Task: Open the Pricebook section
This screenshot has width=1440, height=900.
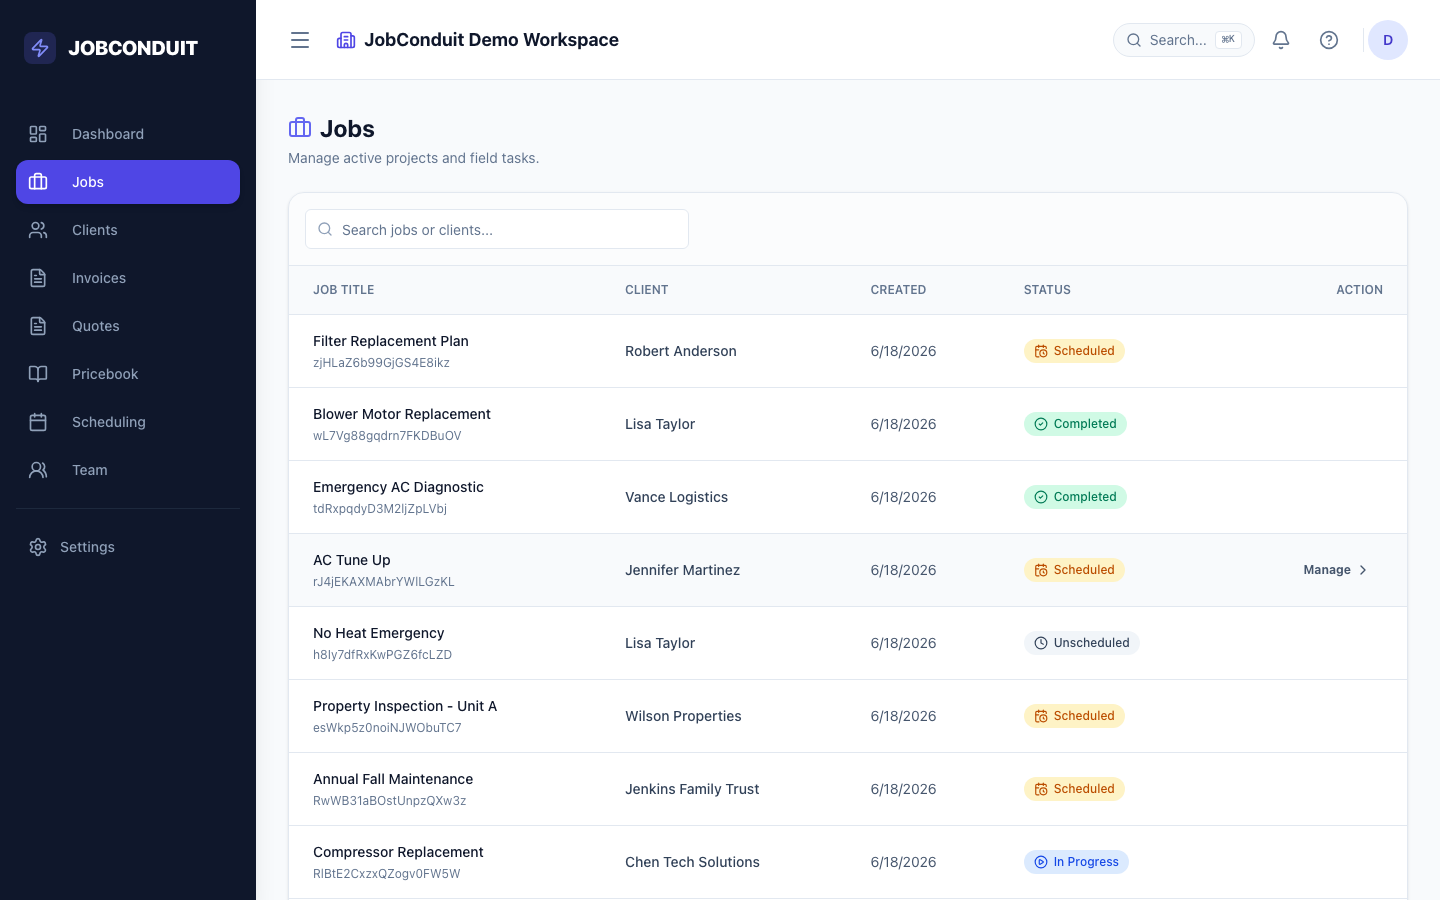Action: (x=128, y=374)
